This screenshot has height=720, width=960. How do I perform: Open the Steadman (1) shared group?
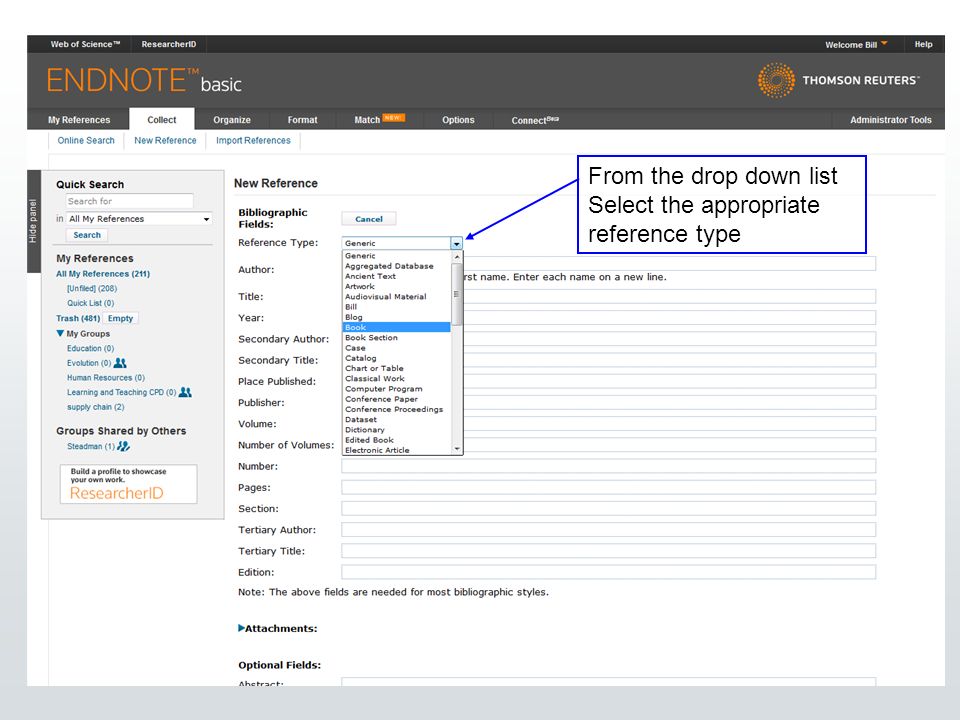click(x=91, y=446)
